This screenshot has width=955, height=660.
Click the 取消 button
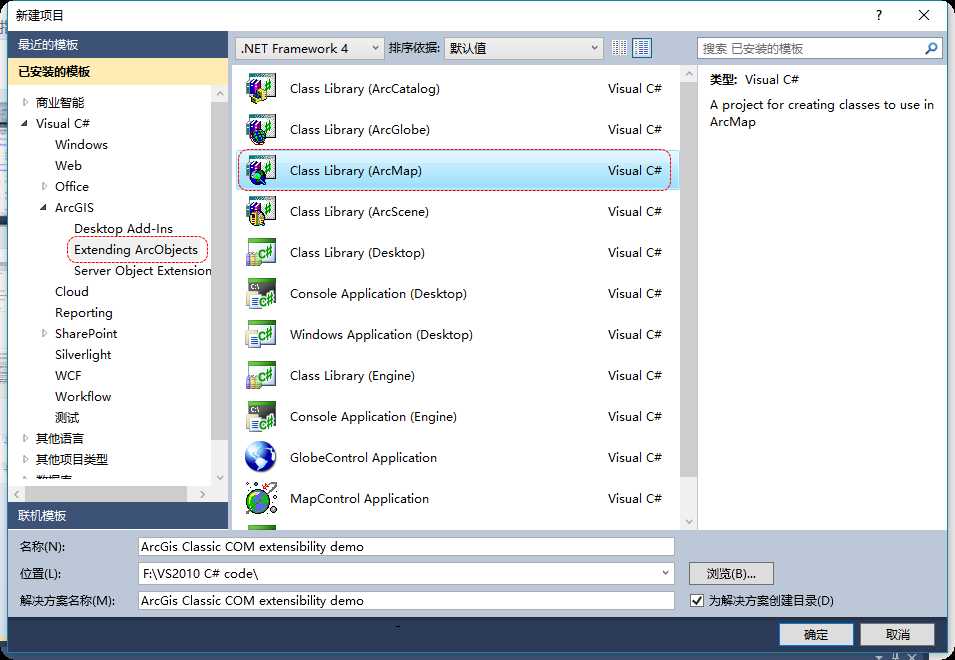tap(897, 634)
